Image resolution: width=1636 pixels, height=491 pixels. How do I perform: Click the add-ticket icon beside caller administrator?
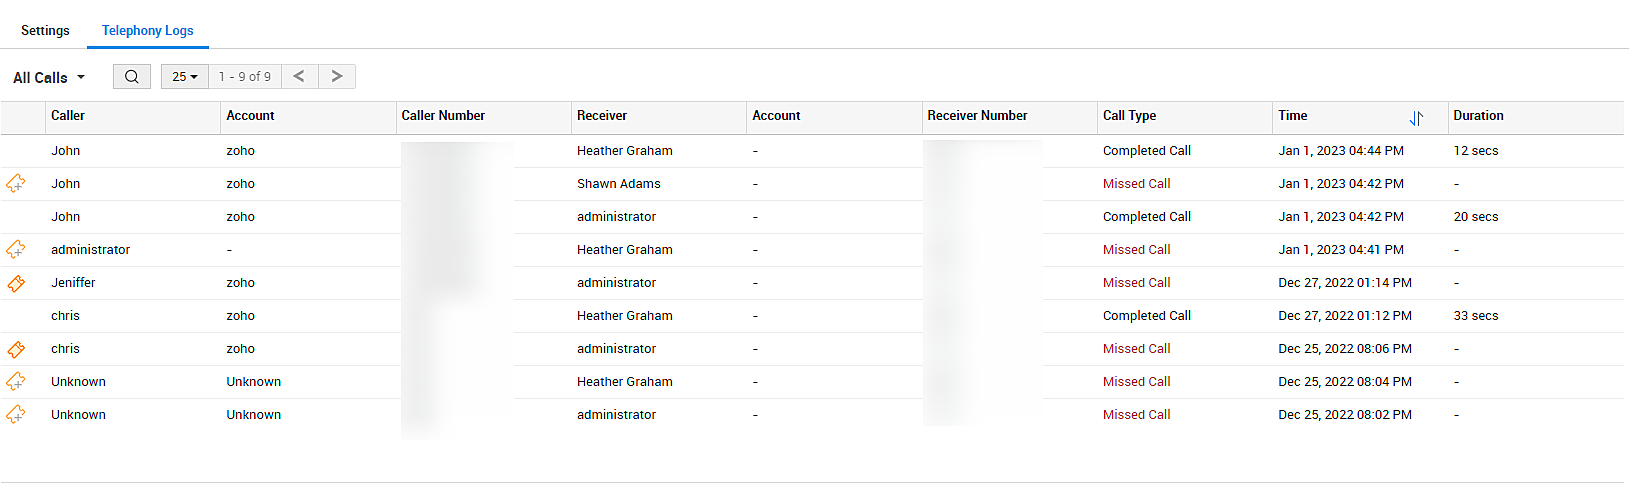[x=16, y=250]
